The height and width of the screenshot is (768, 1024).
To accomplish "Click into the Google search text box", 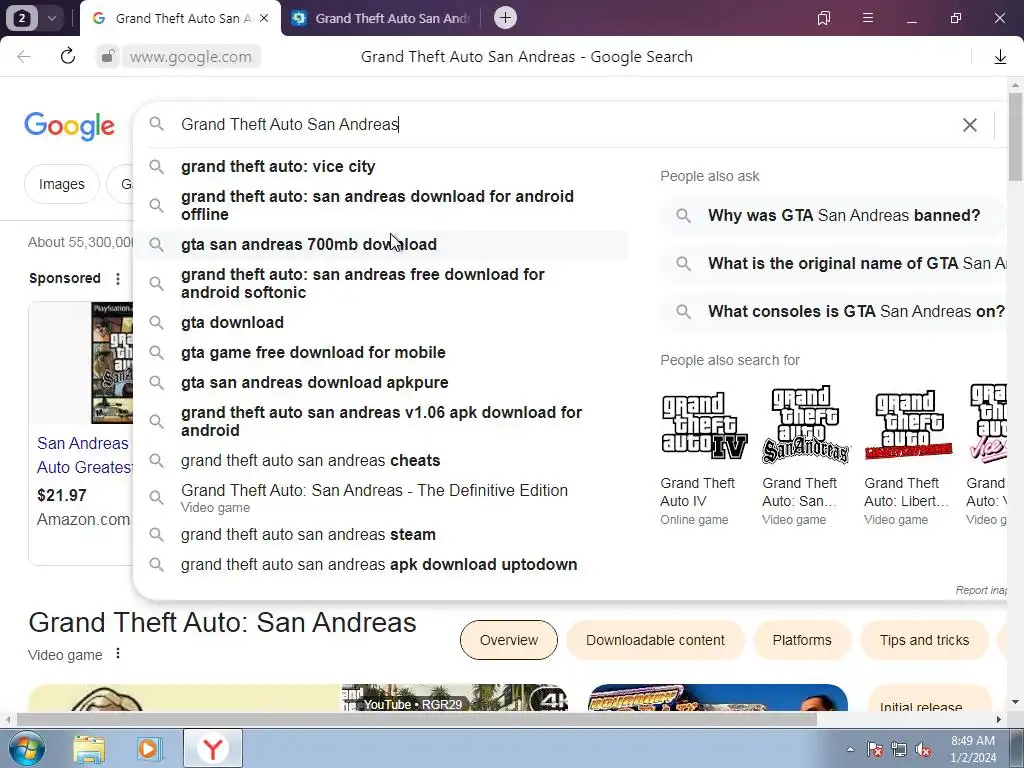I will click(x=562, y=124).
